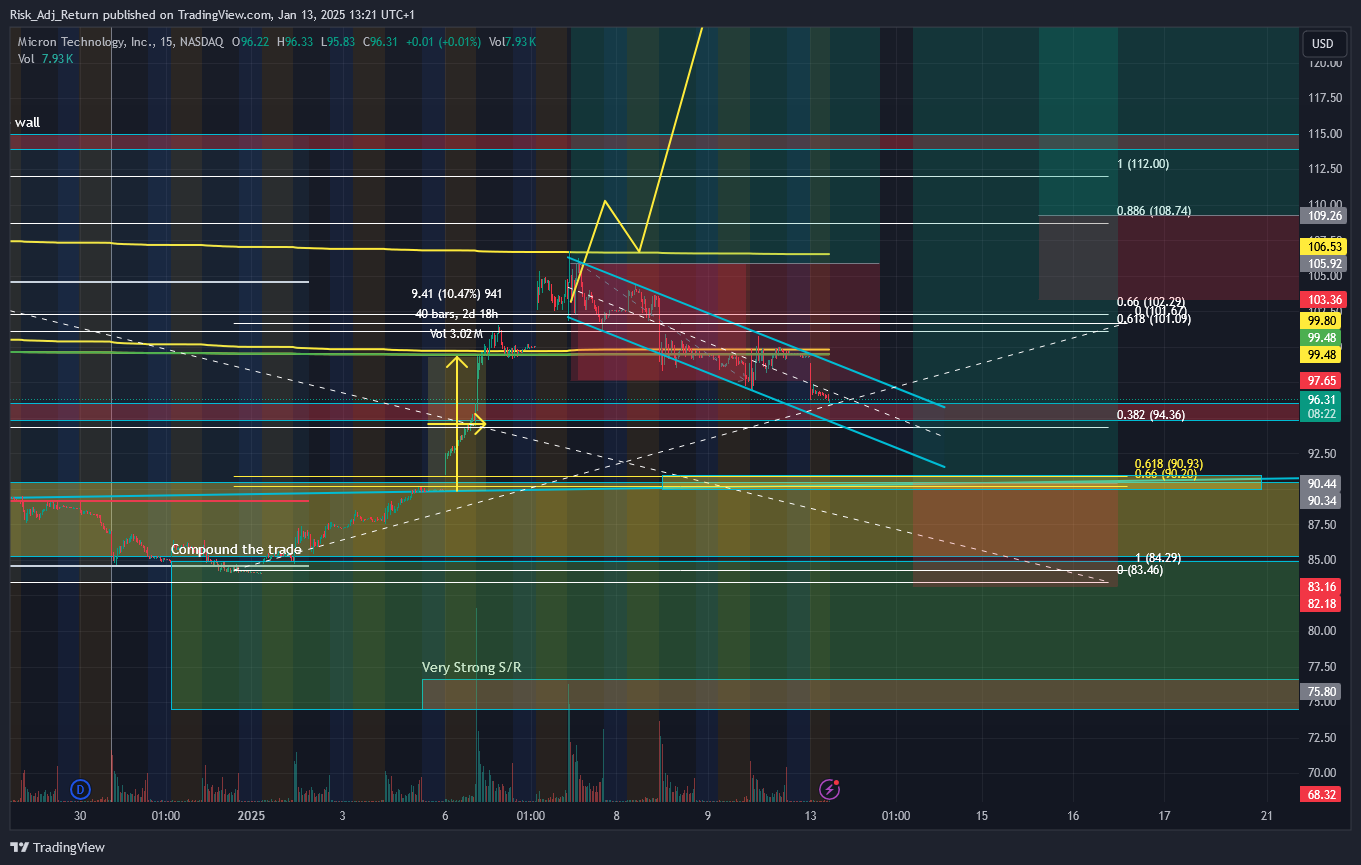
Task: Click the 'Vol 7.93 K' indicator legend
Action: point(46,59)
